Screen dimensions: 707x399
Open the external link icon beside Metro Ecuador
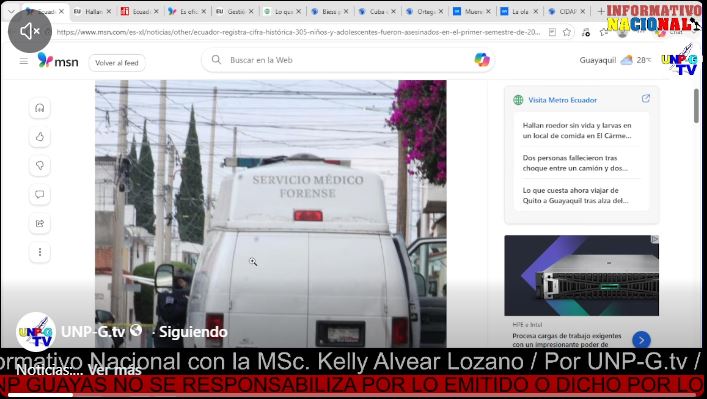point(646,98)
